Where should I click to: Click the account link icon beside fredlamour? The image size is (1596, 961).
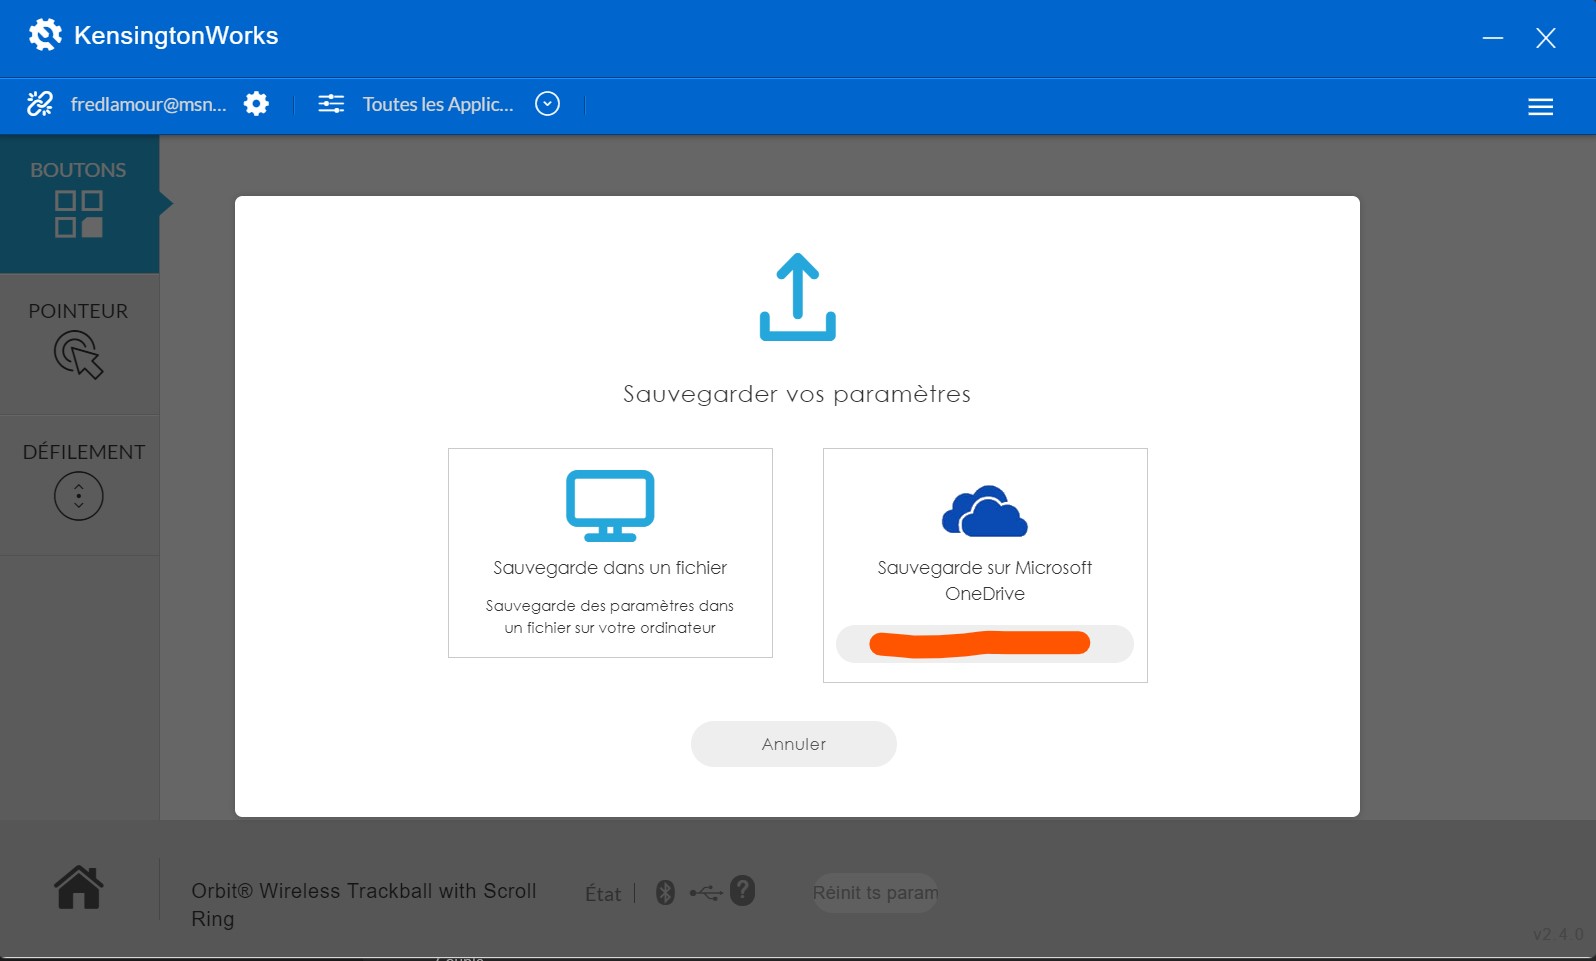(x=40, y=104)
